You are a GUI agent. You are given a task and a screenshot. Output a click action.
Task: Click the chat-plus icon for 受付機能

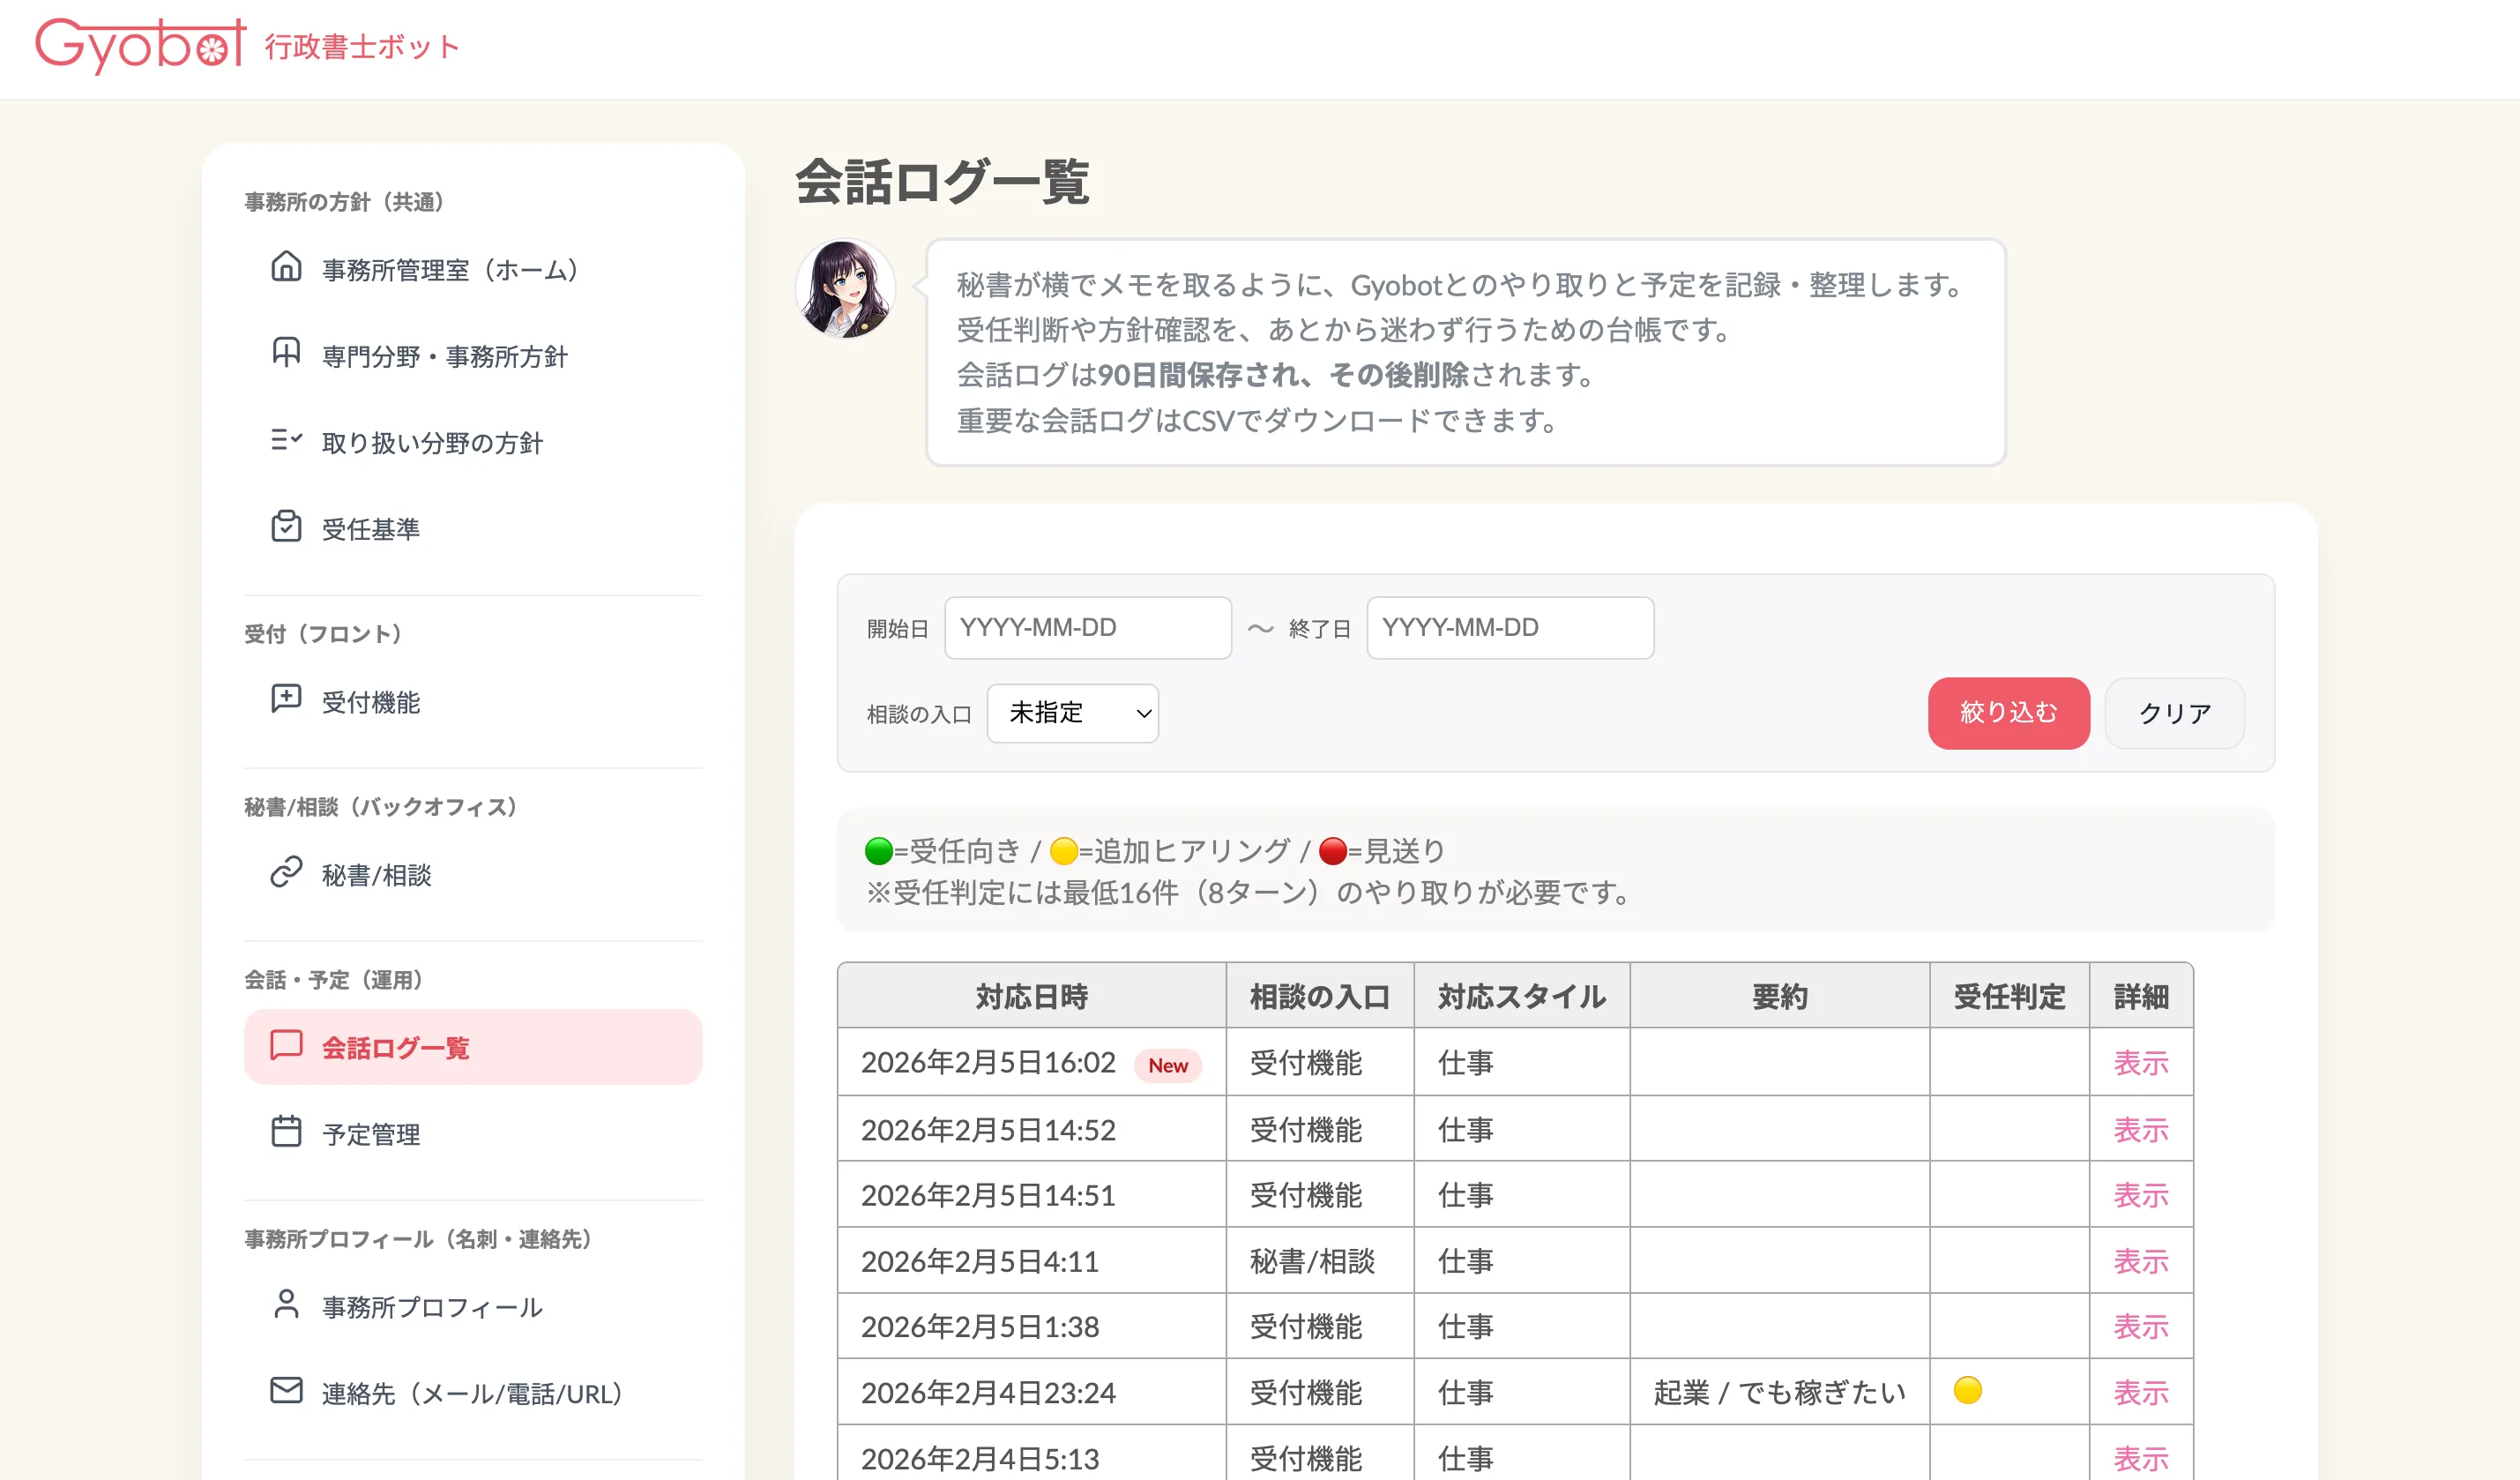coord(286,699)
